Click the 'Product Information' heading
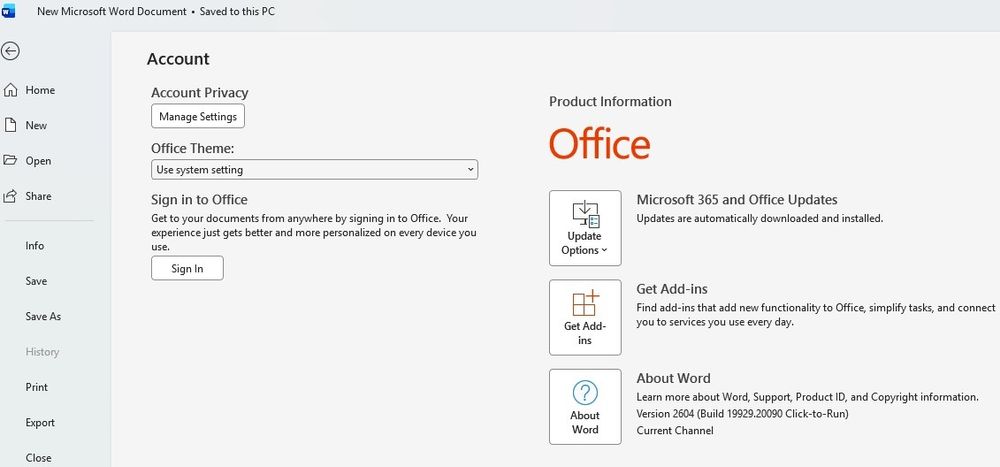Screen dimensions: 1000x467 click(x=610, y=101)
